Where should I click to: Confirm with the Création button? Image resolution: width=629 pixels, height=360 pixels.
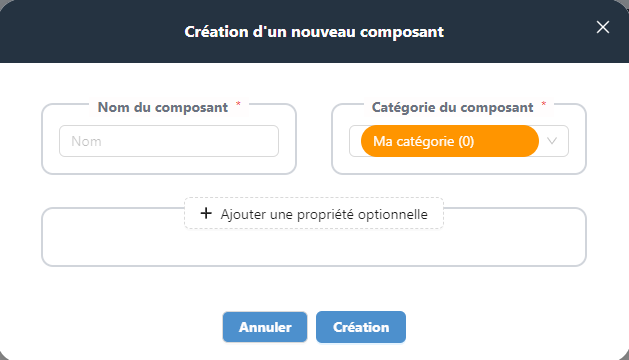361,327
